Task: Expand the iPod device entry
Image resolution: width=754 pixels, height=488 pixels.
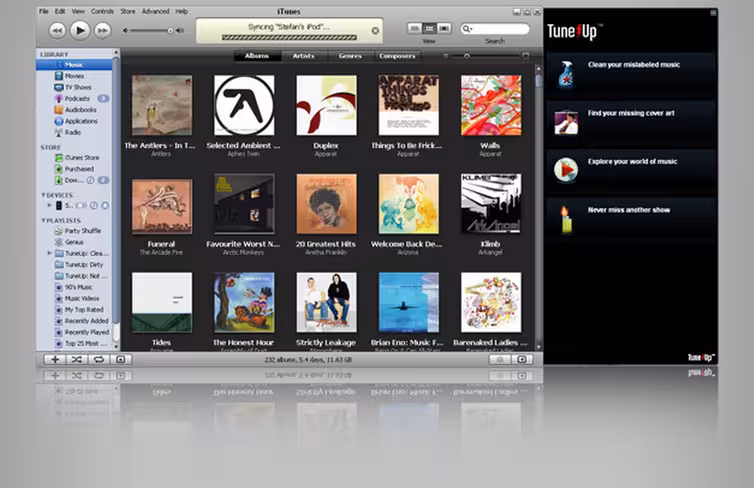Action: tap(49, 205)
